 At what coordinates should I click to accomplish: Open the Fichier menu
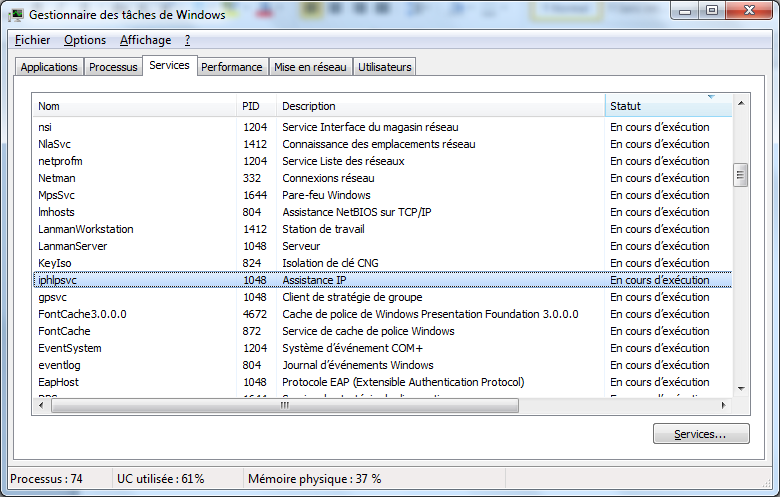pyautogui.click(x=32, y=40)
